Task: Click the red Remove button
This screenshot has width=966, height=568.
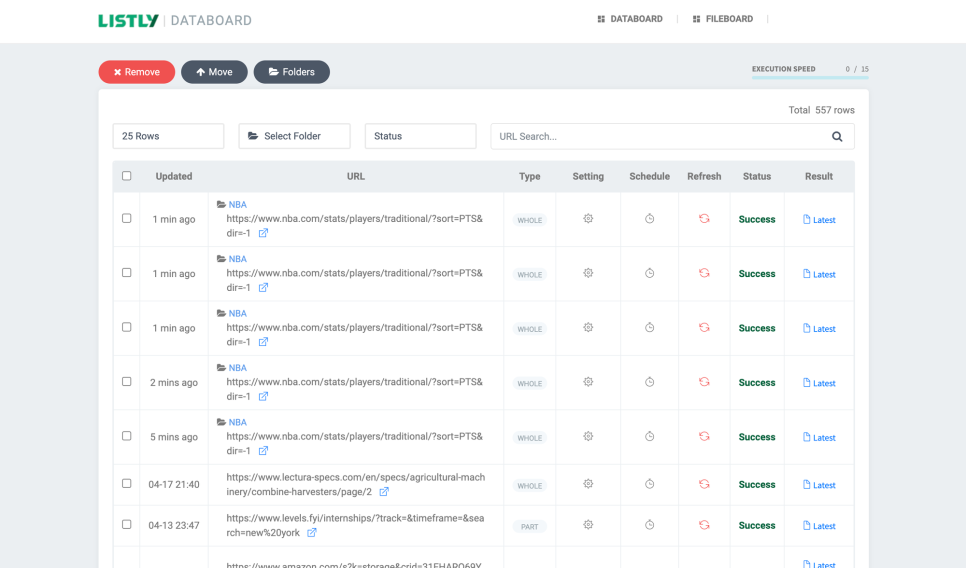Action: (x=137, y=72)
